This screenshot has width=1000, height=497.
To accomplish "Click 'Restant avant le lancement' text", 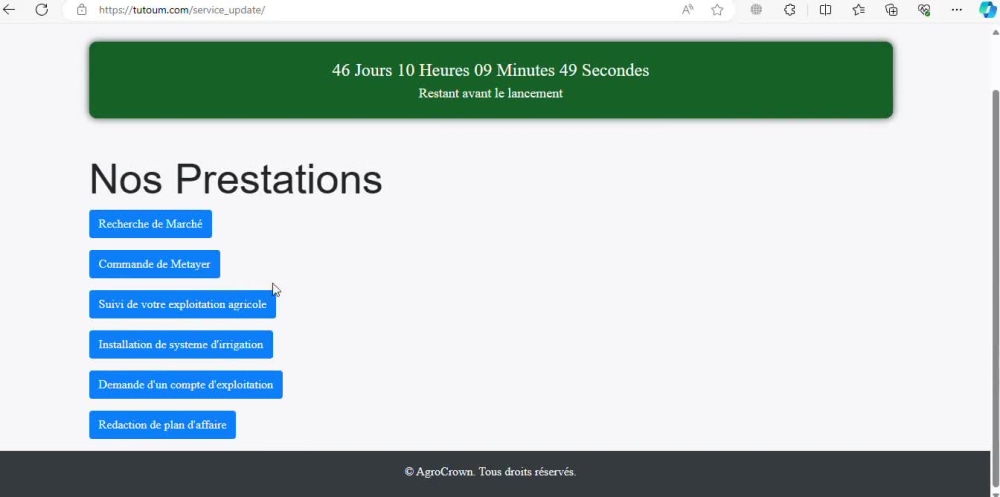I will (490, 93).
